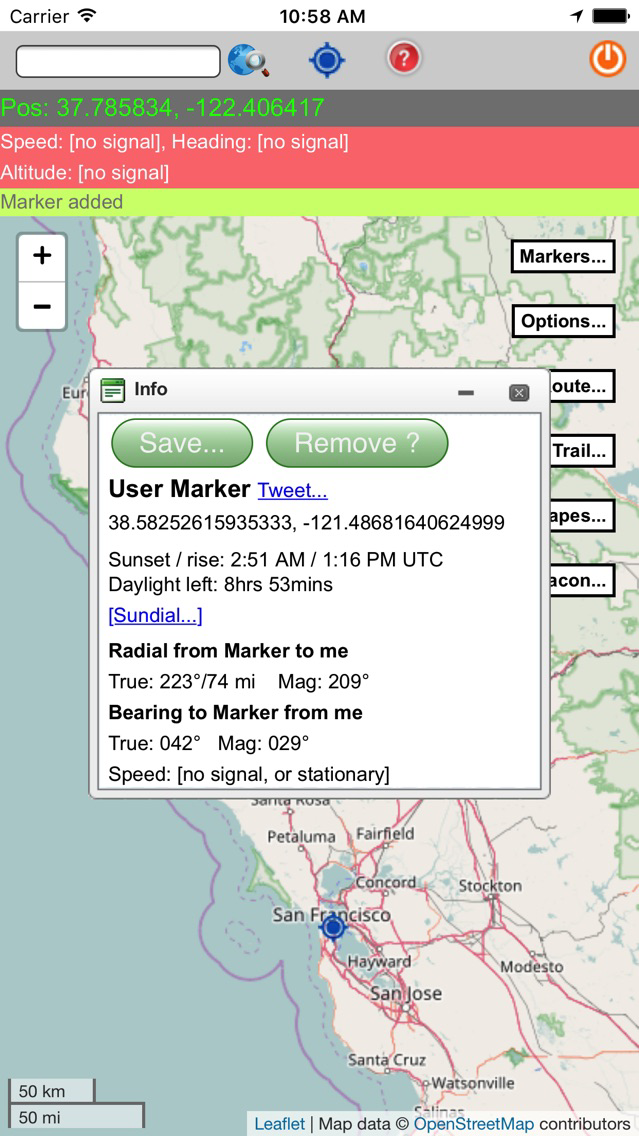This screenshot has height=1136, width=639.
Task: Open help with the red question mark
Action: click(x=404, y=59)
